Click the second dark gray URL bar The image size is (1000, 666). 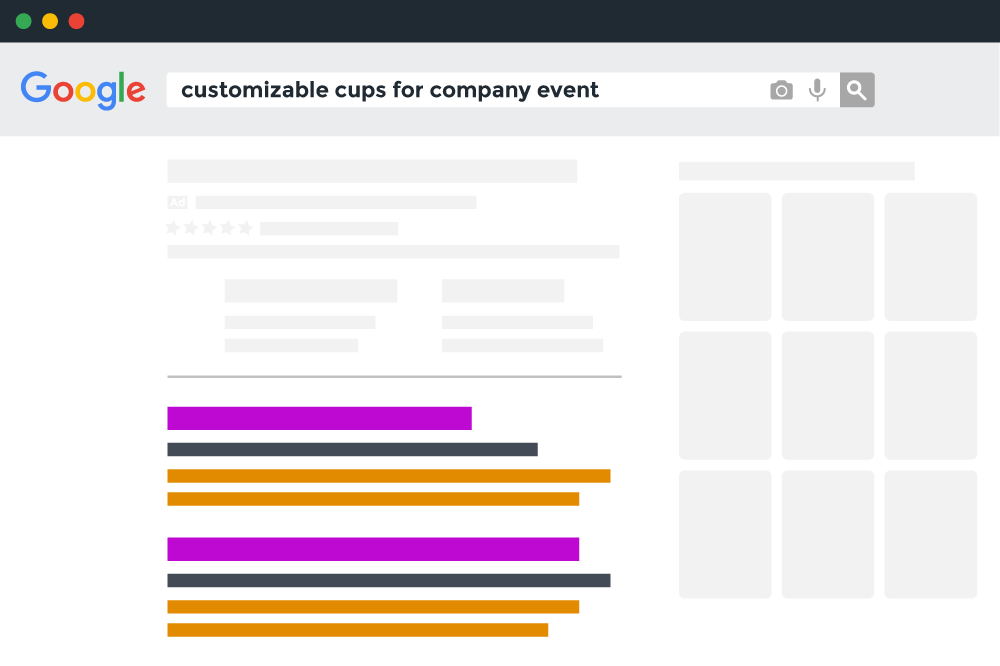pyautogui.click(x=389, y=581)
